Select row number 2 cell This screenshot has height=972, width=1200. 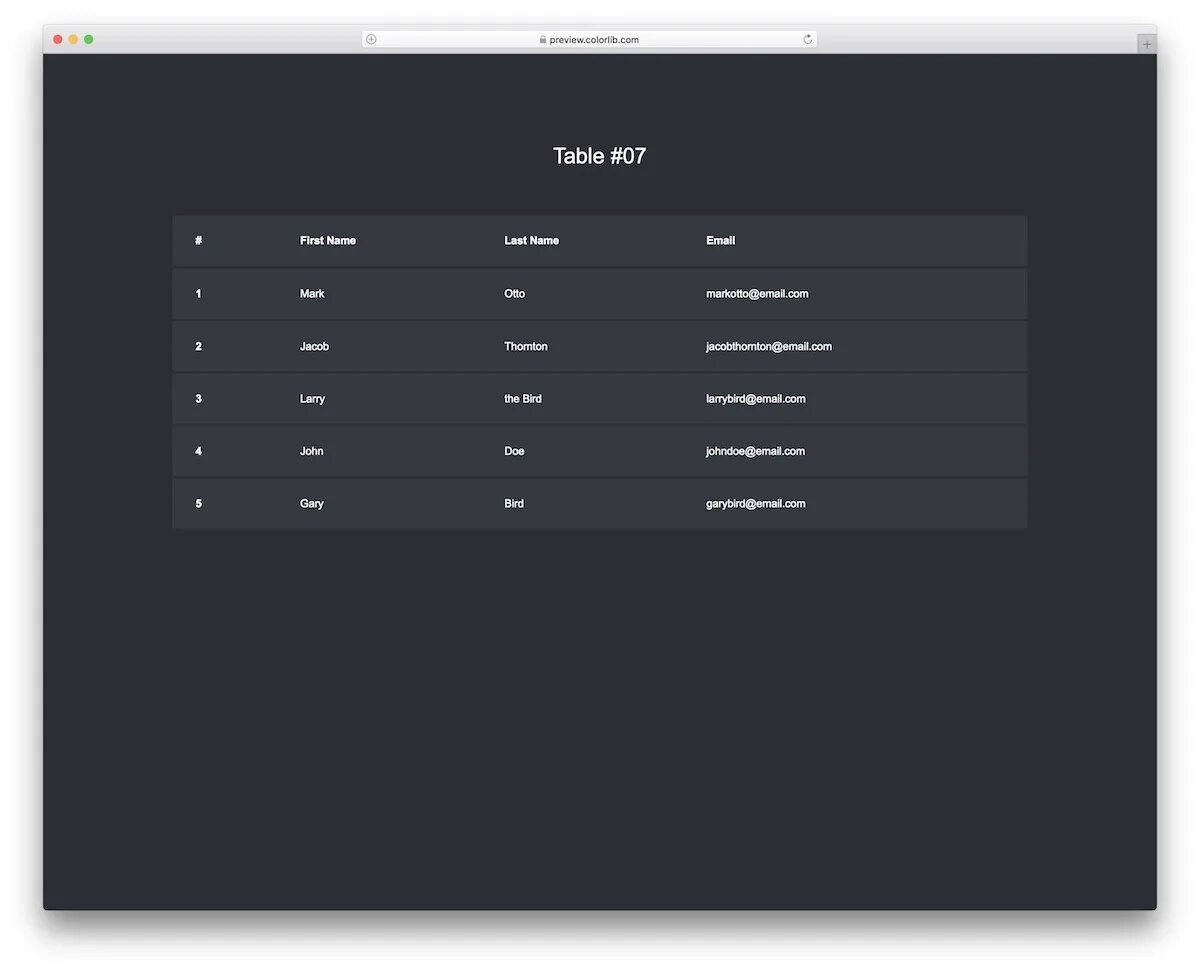(x=198, y=346)
